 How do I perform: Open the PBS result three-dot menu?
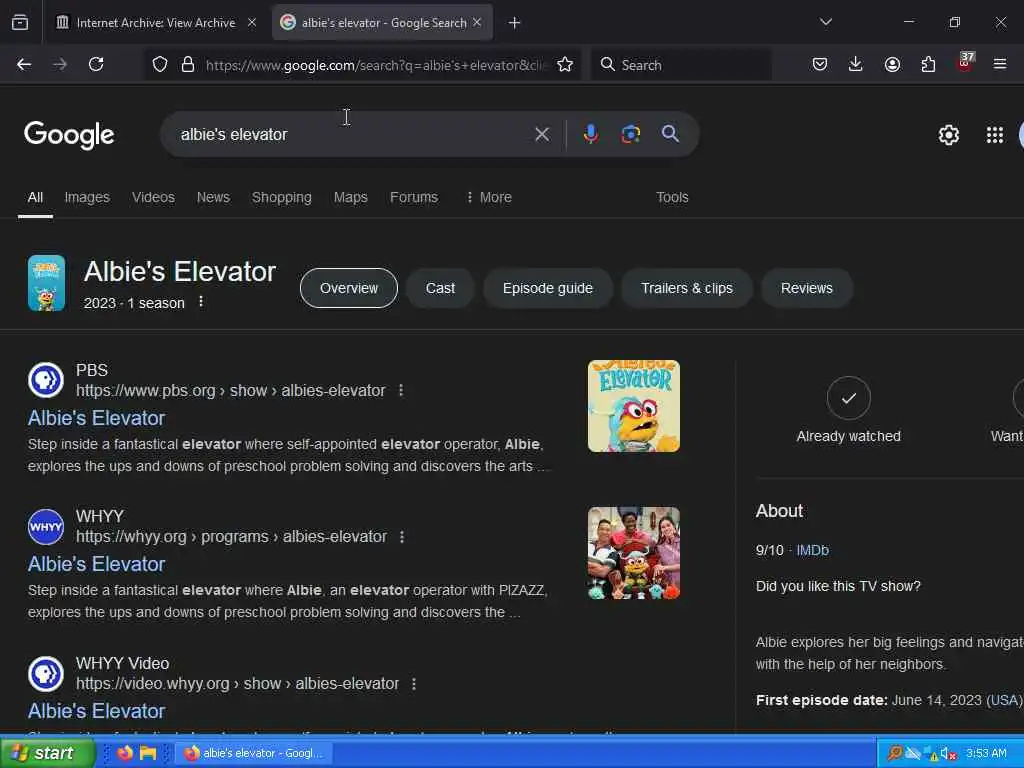click(401, 391)
